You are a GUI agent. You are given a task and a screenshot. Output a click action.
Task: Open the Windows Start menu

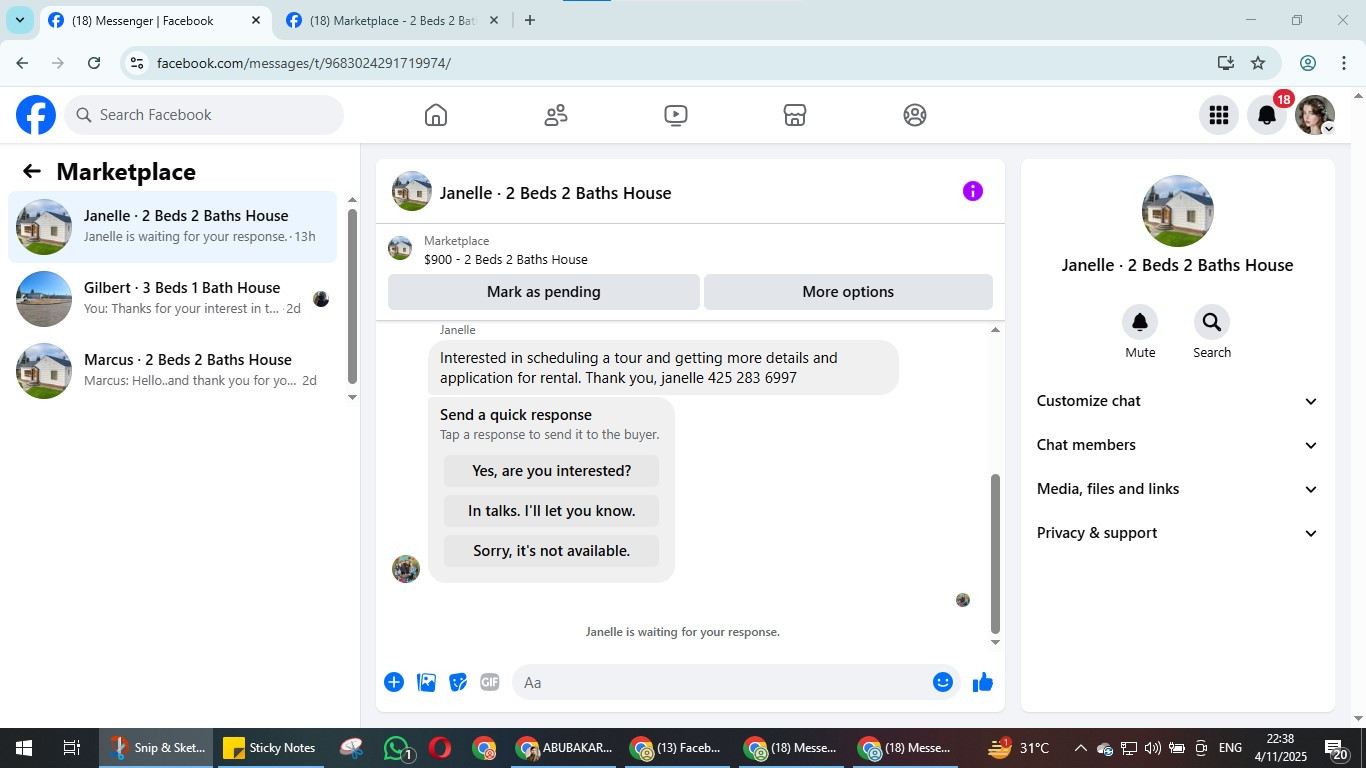23,748
